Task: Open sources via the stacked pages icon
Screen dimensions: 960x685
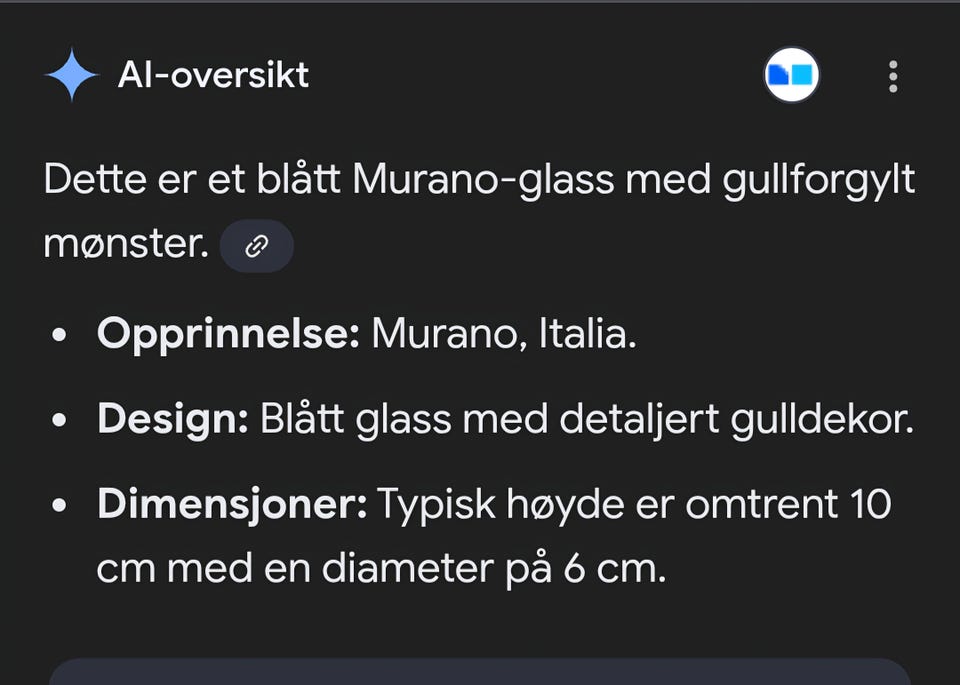Action: pos(791,75)
